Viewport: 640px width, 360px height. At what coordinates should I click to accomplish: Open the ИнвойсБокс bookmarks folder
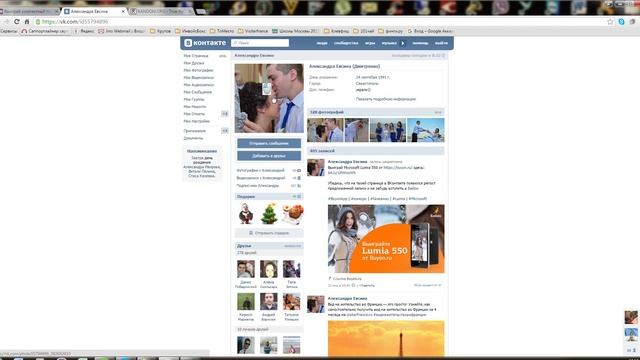click(x=191, y=31)
